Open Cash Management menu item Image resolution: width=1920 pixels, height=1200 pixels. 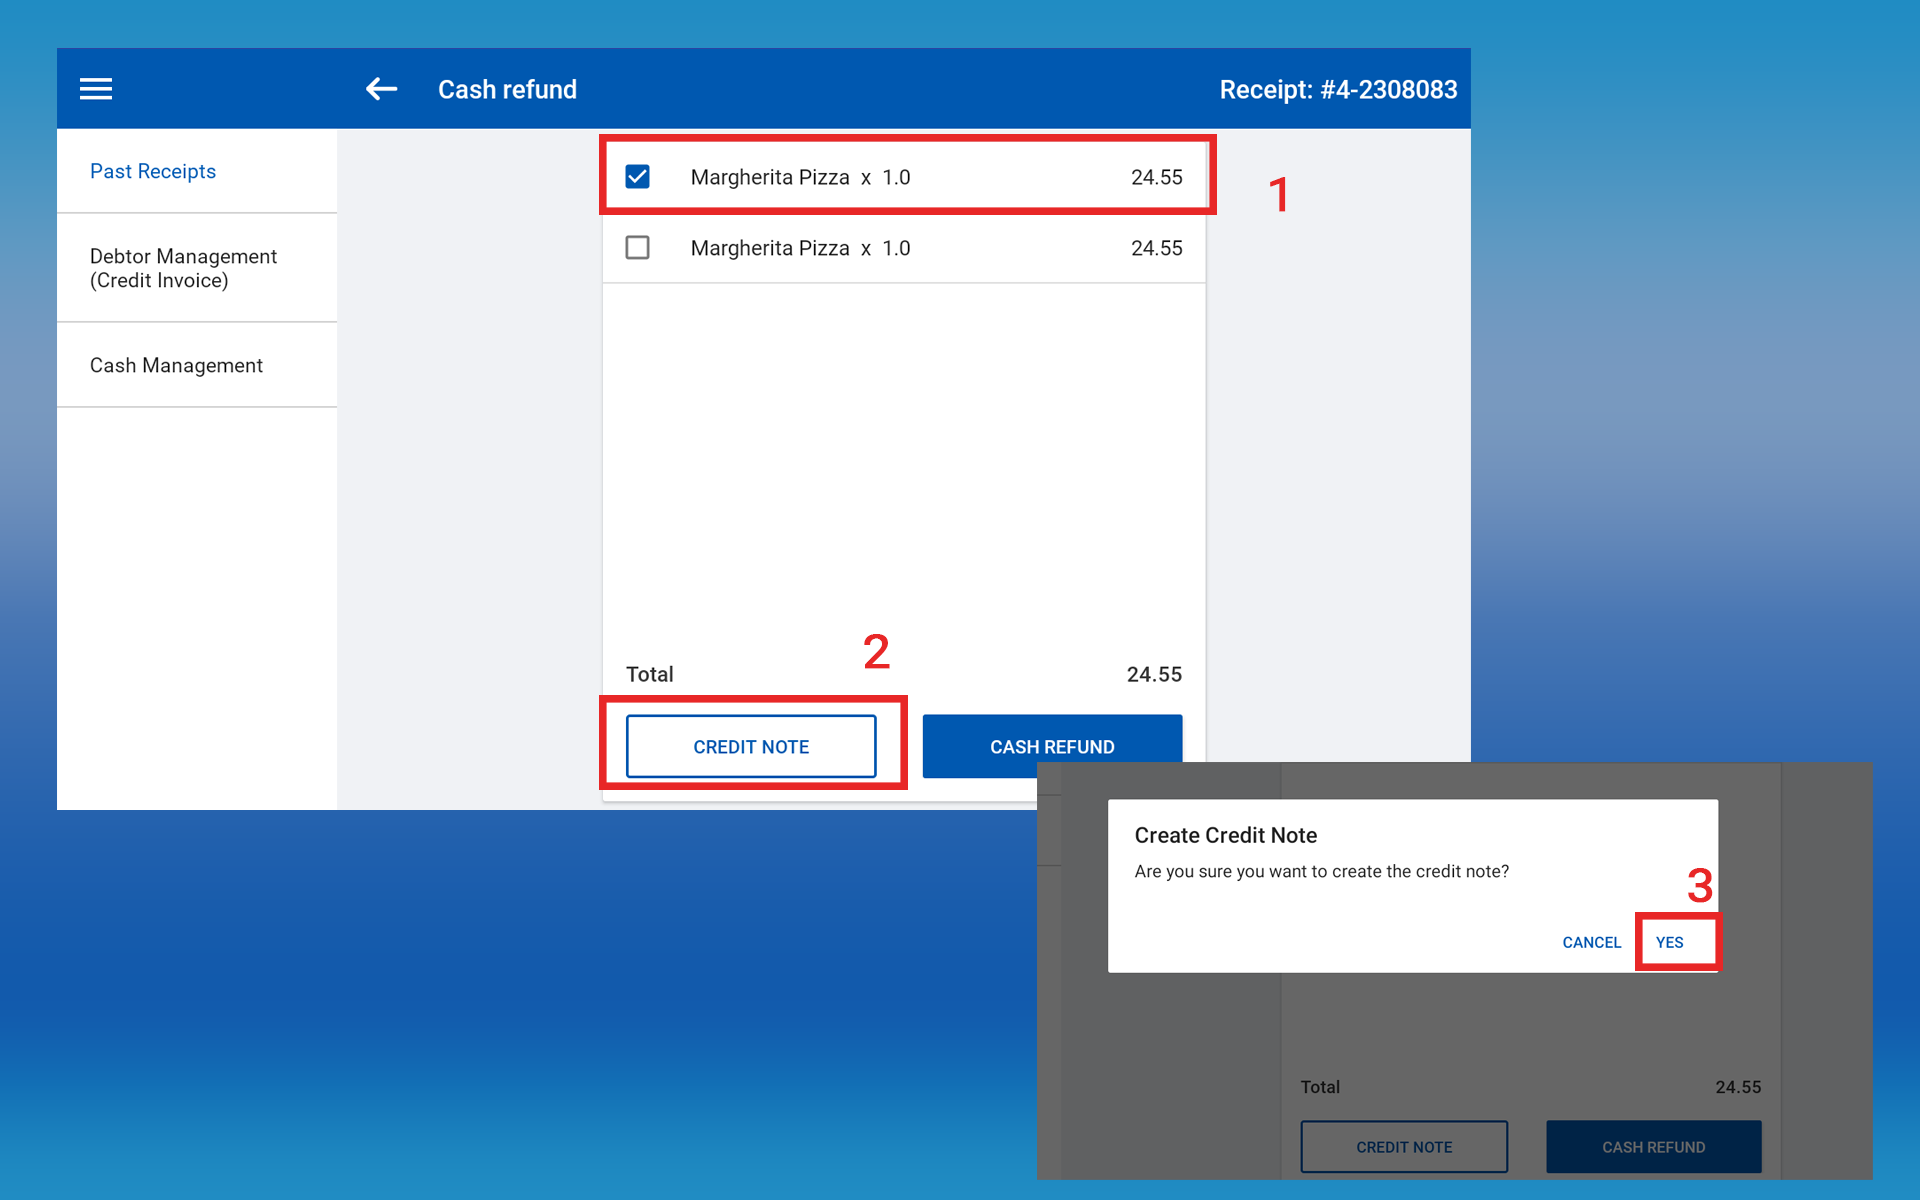pyautogui.click(x=176, y=365)
